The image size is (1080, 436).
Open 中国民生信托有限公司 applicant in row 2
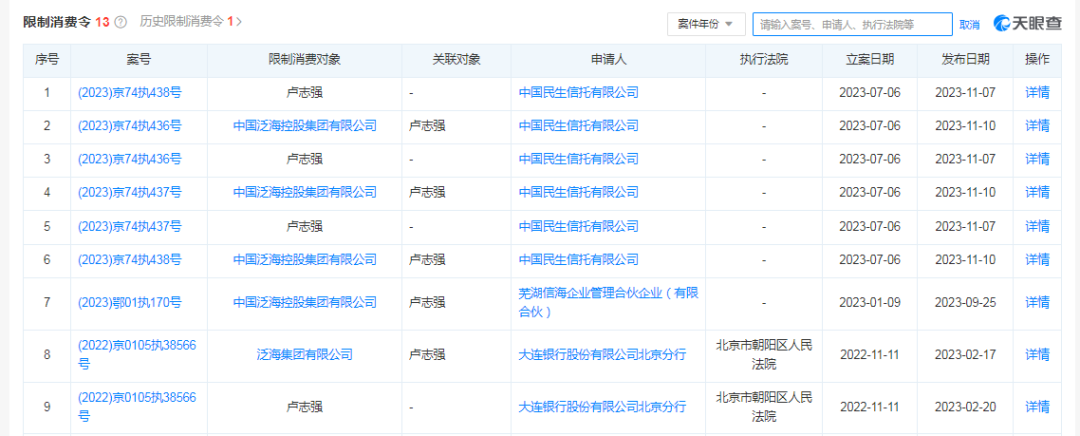[579, 126]
